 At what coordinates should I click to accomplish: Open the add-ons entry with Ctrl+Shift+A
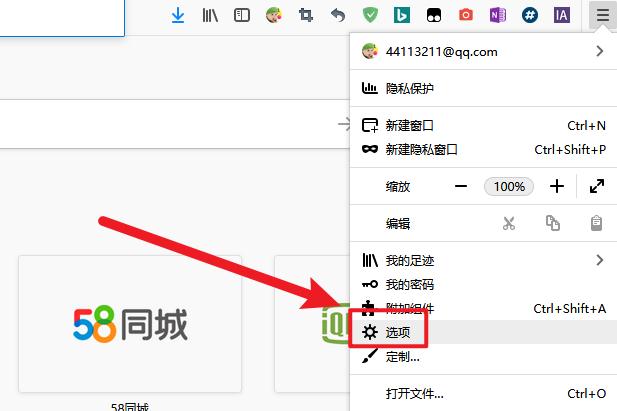pos(483,308)
